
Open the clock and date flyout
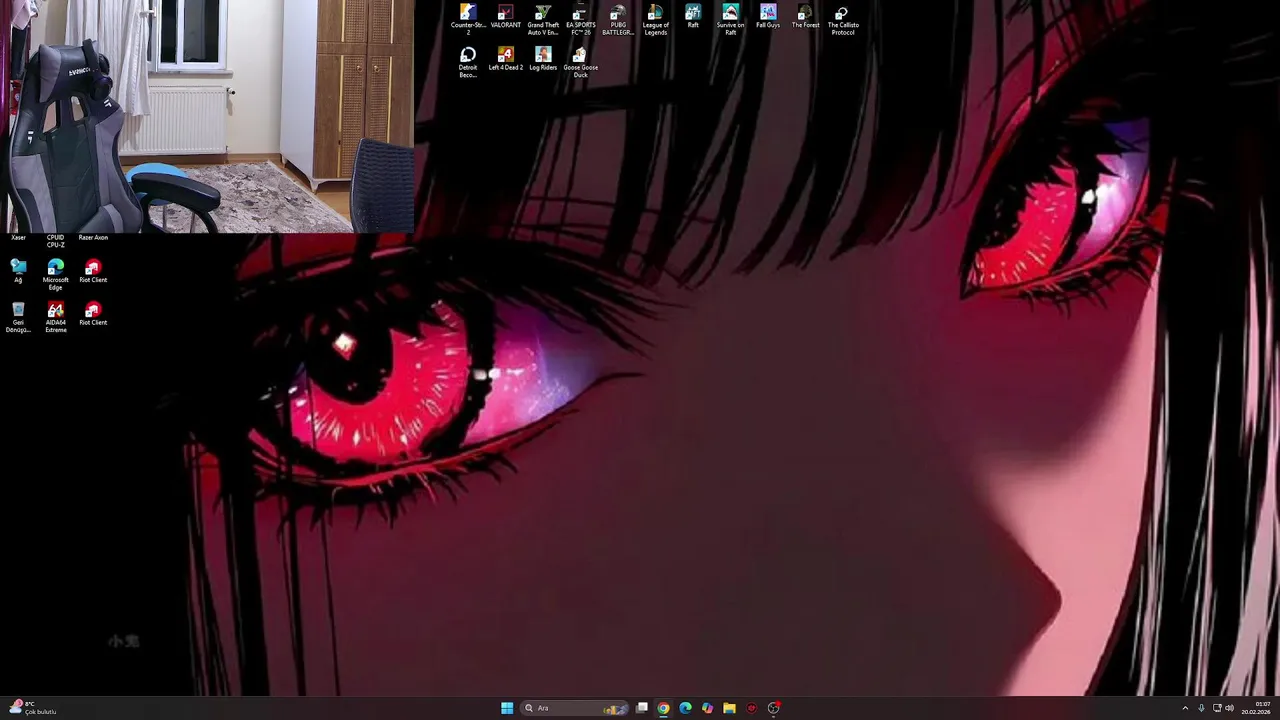click(x=1256, y=708)
